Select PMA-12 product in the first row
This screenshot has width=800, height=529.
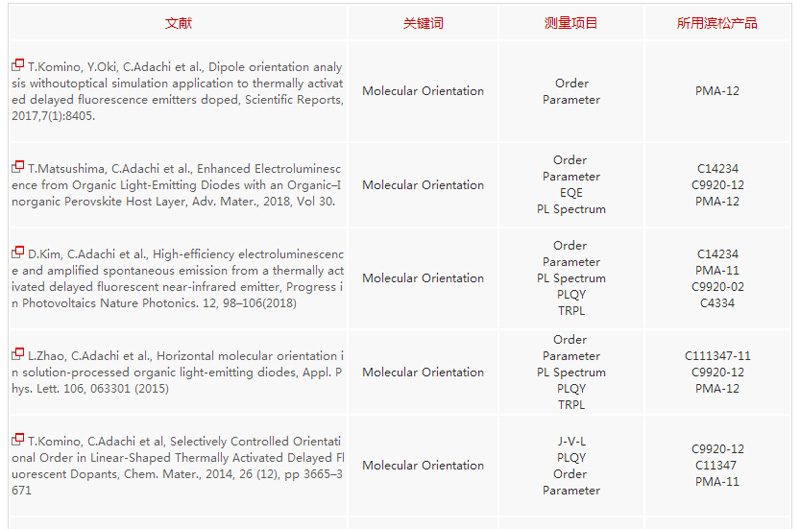pyautogui.click(x=717, y=91)
